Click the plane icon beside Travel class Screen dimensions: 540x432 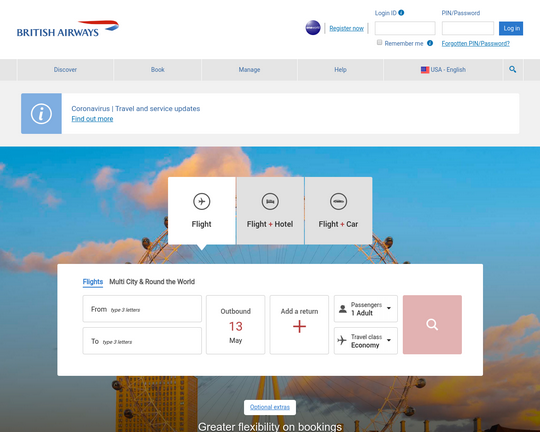coord(342,341)
